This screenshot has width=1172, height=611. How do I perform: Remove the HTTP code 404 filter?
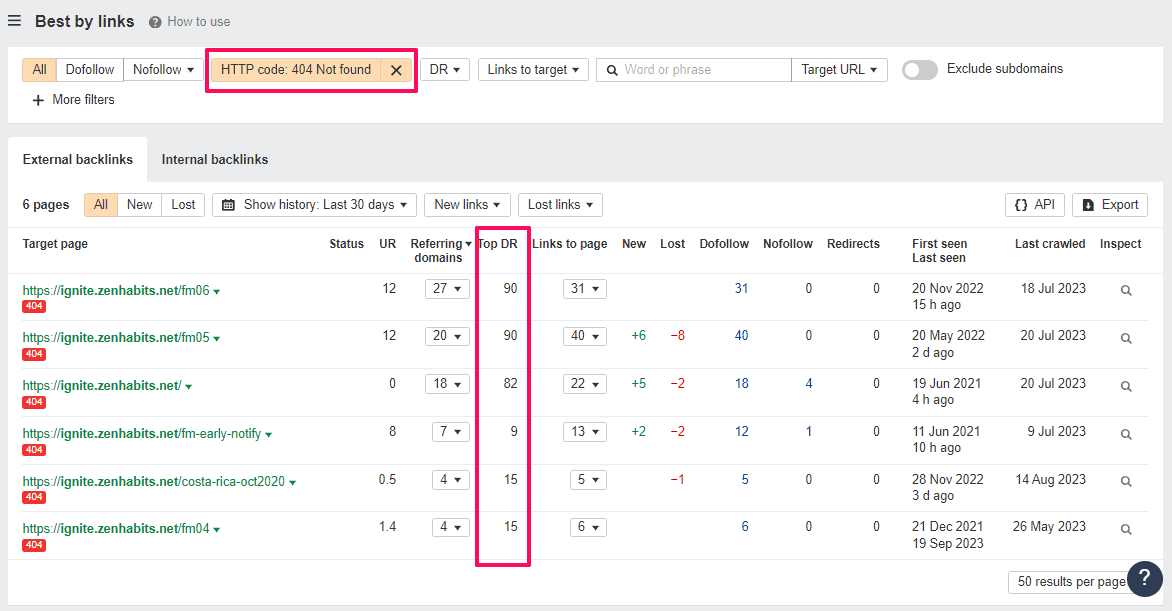(x=396, y=70)
